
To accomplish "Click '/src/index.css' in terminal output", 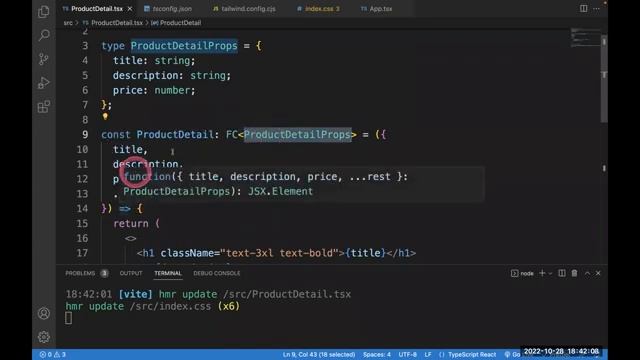I will pyautogui.click(x=170, y=306).
